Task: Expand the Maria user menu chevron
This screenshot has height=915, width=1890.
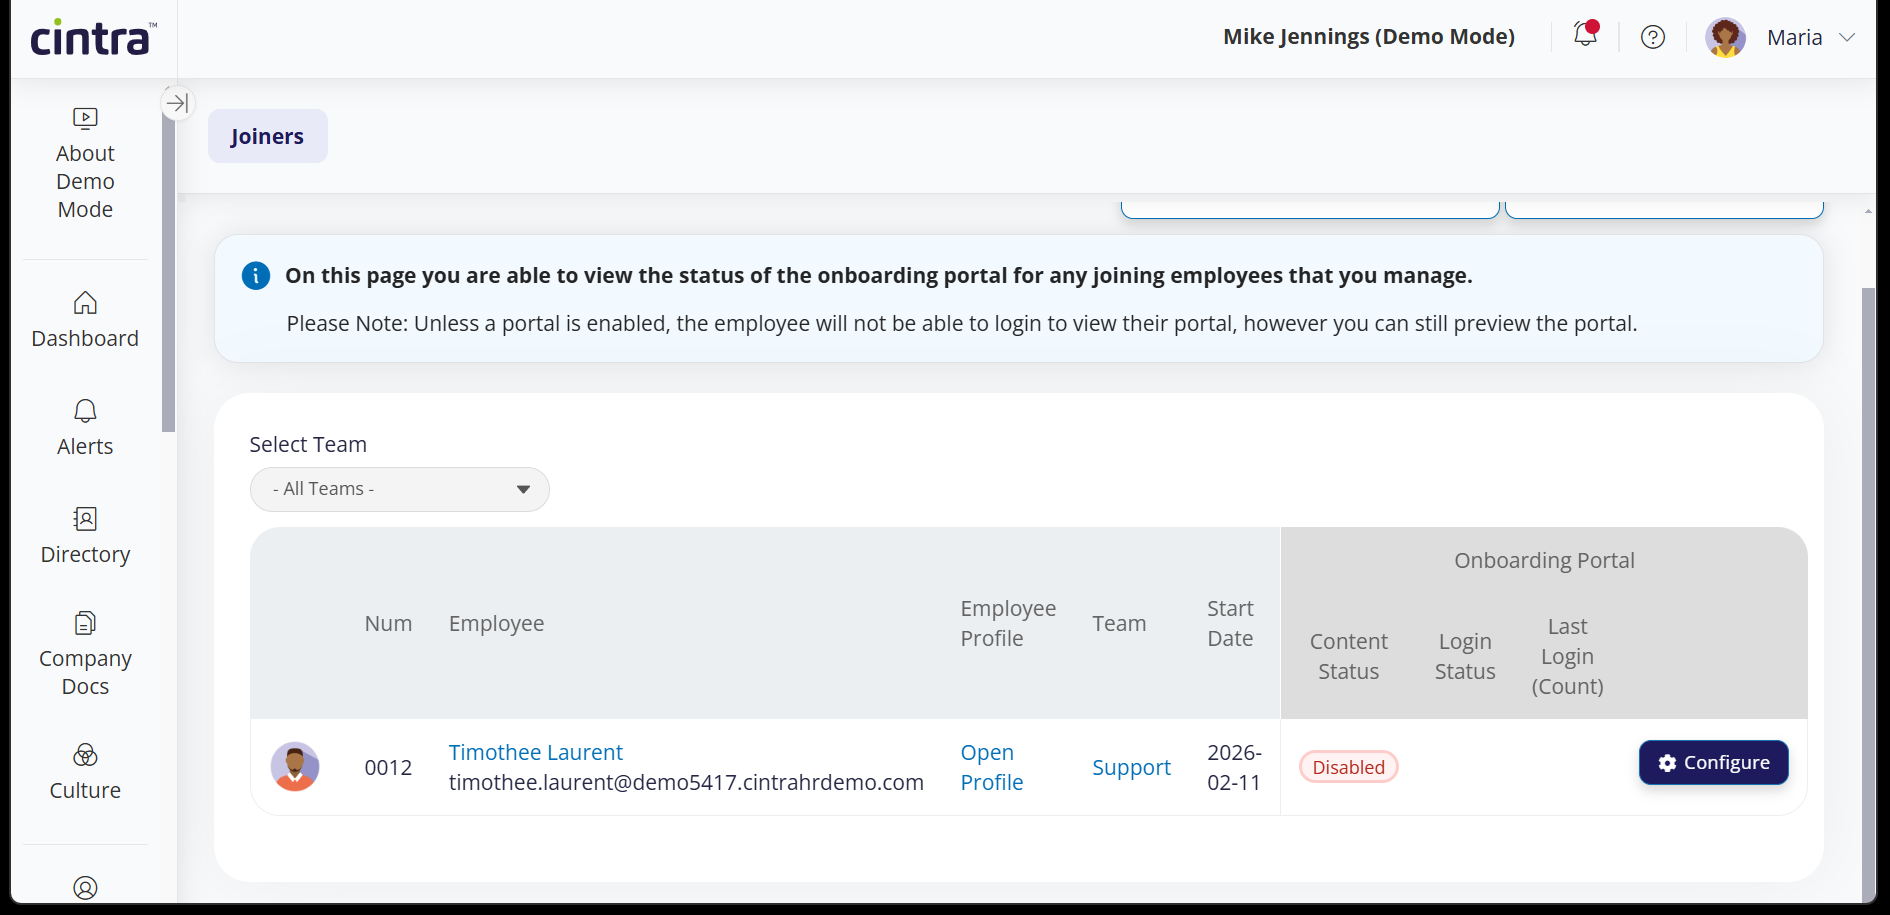Action: pyautogui.click(x=1847, y=37)
